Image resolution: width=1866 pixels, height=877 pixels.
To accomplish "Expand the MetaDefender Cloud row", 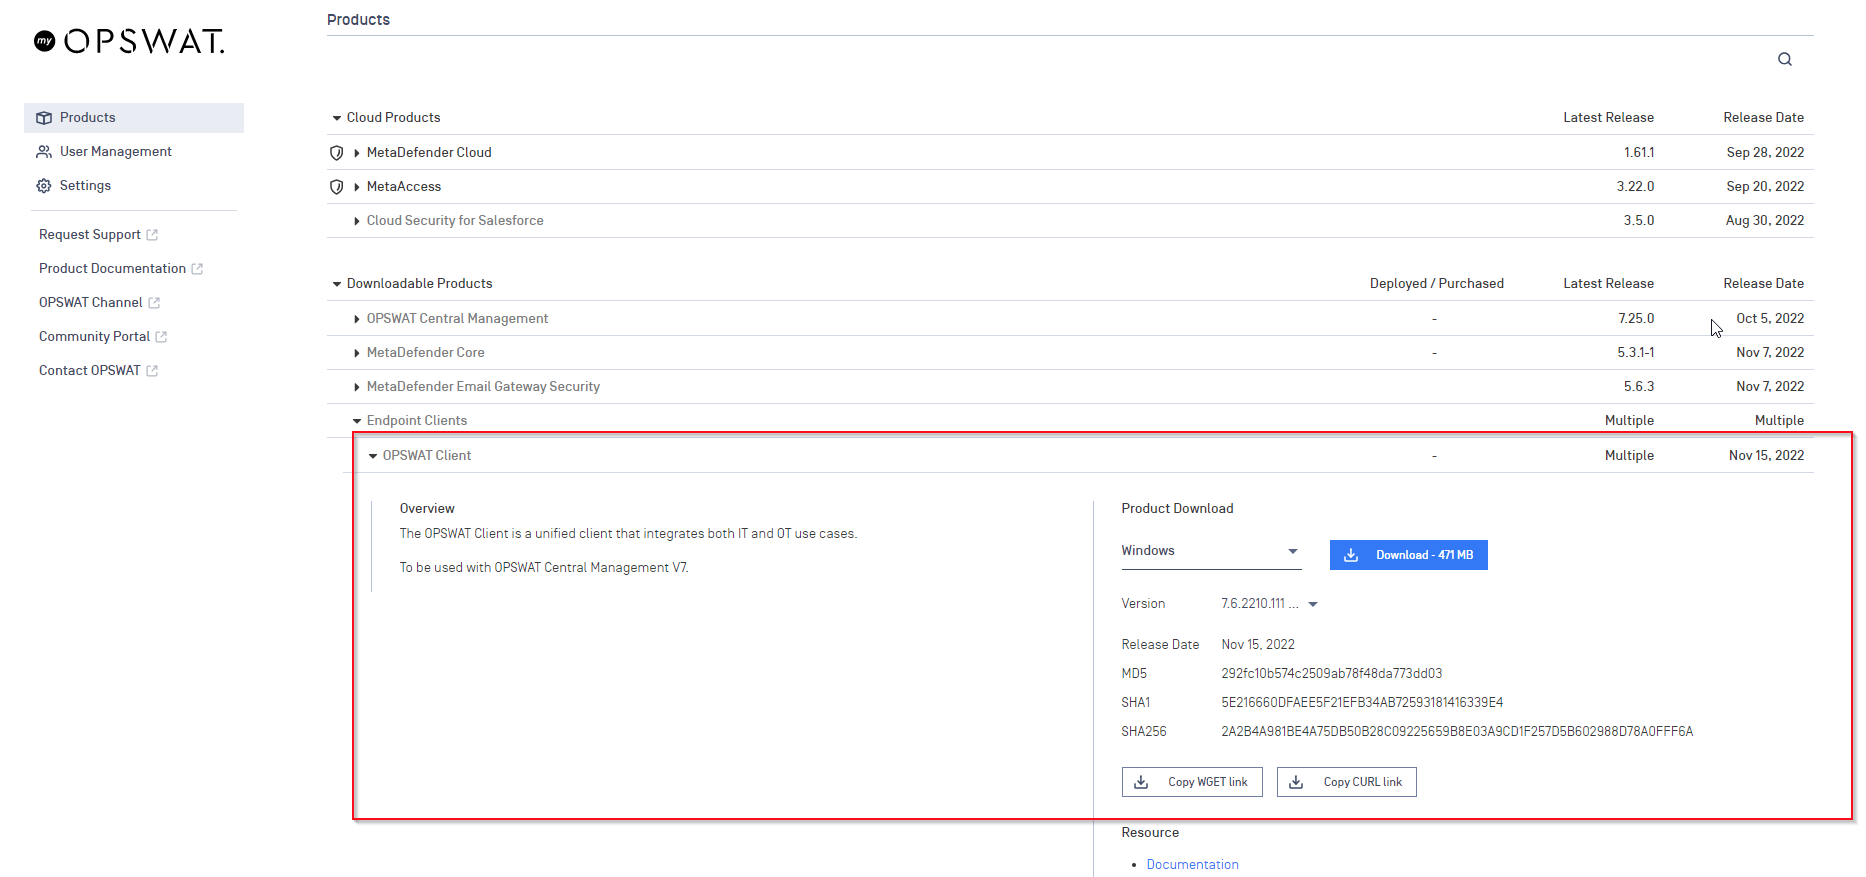I will point(356,153).
